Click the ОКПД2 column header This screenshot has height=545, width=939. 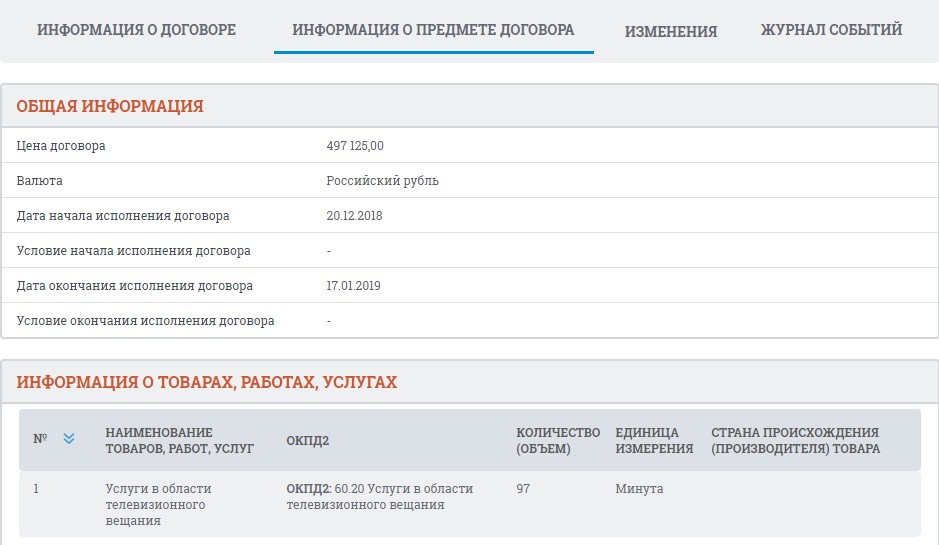[x=308, y=440]
